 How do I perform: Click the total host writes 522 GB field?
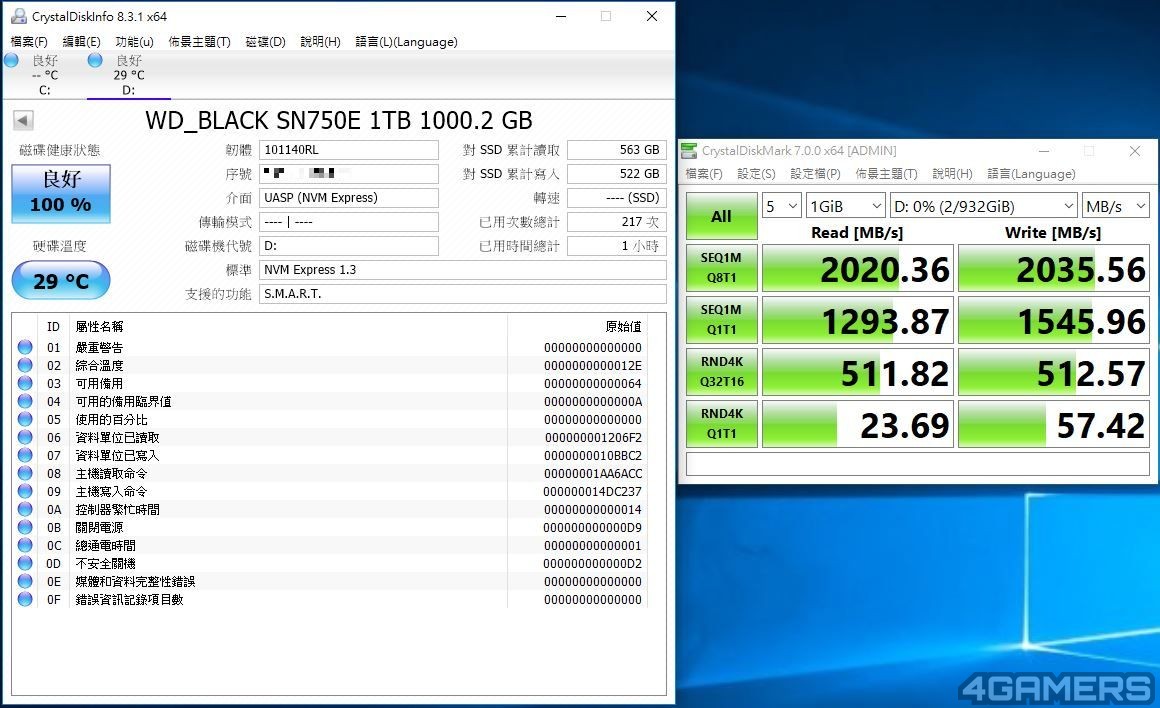(x=616, y=173)
